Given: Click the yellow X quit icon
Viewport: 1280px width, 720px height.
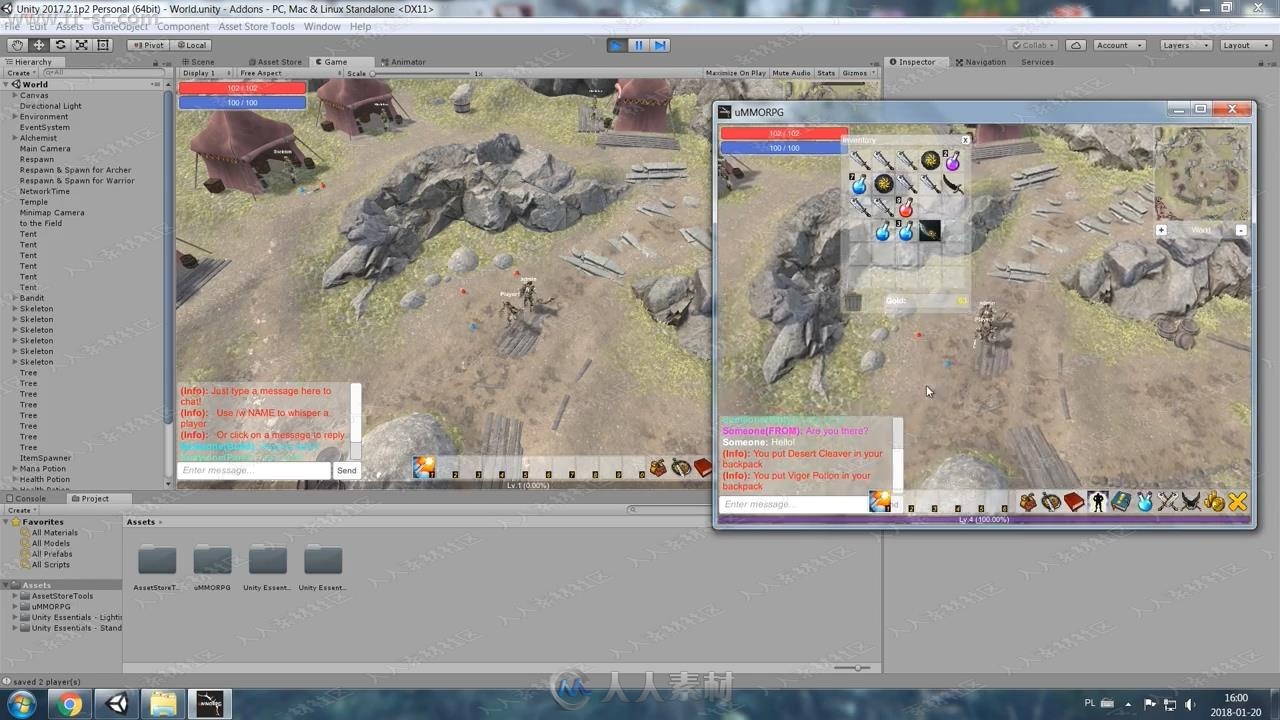Looking at the screenshot, I should click(x=1238, y=502).
